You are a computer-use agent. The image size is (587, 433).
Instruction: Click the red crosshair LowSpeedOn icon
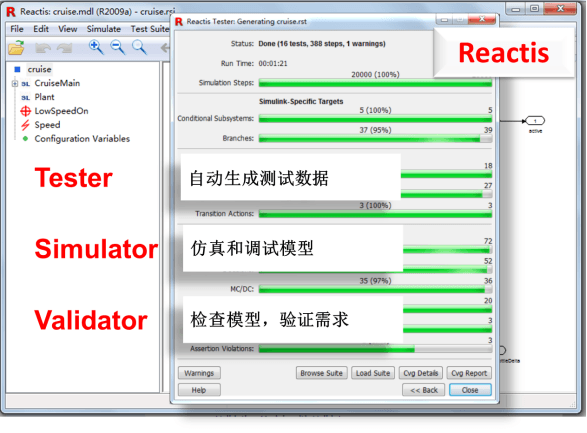click(25, 111)
